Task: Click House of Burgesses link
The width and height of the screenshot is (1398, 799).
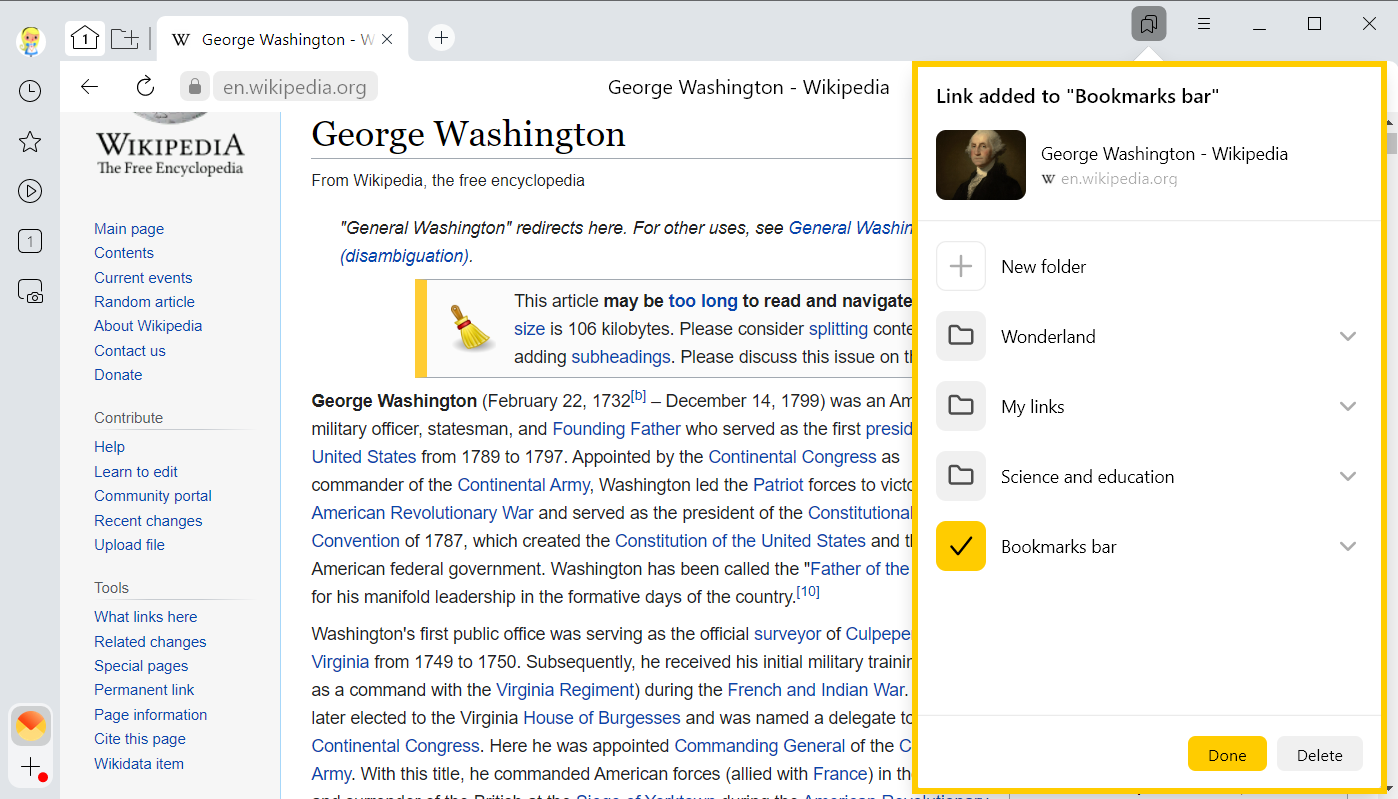Action: pyautogui.click(x=602, y=718)
